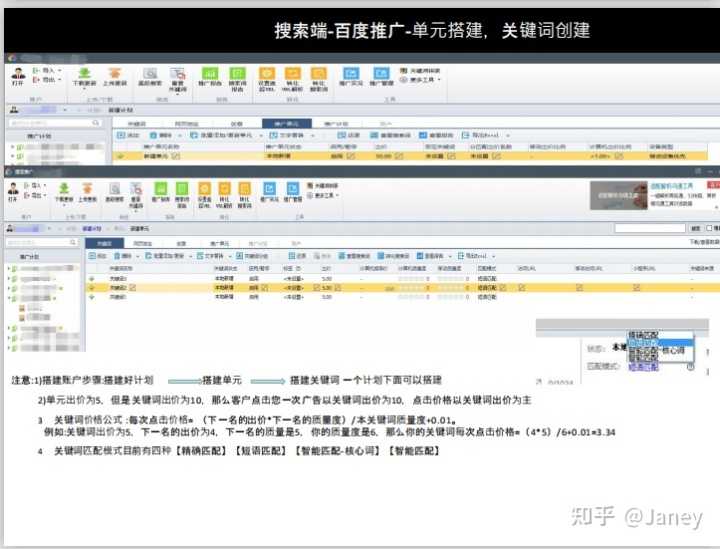Viewport: 720px width, 549px height.
Task: Open 导入 import dropdown in upper window
Action: (47, 70)
